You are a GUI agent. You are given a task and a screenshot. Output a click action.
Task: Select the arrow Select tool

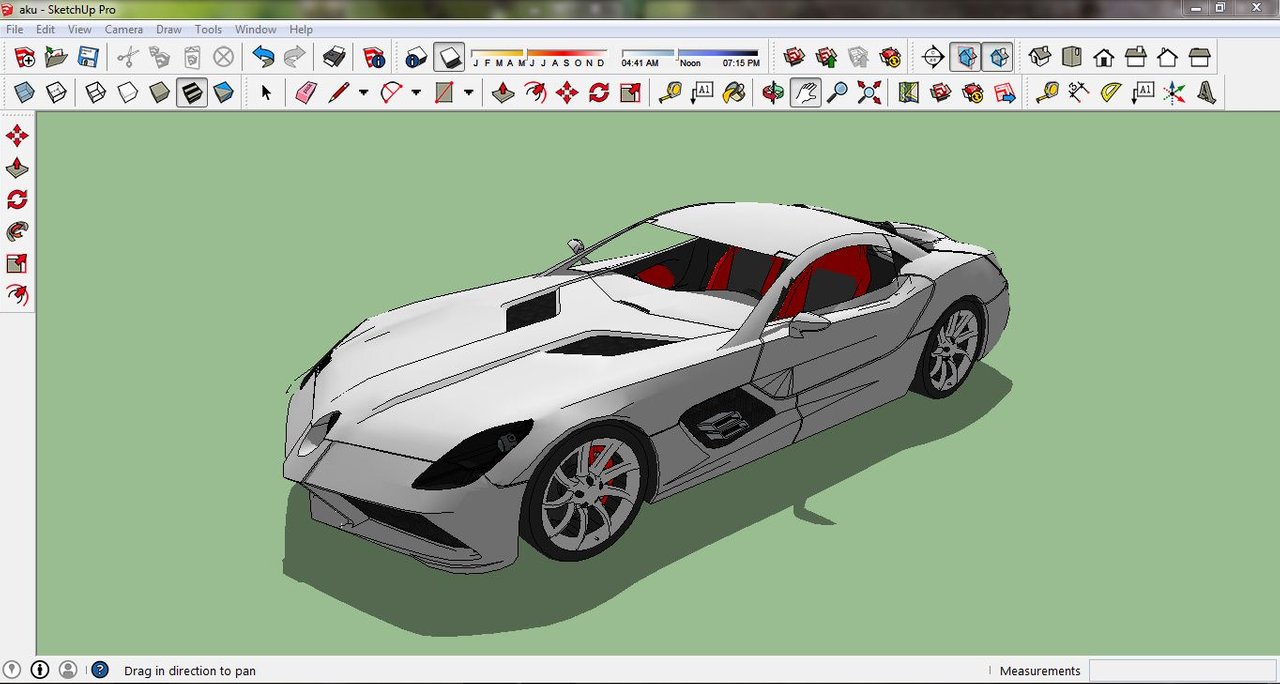(266, 93)
